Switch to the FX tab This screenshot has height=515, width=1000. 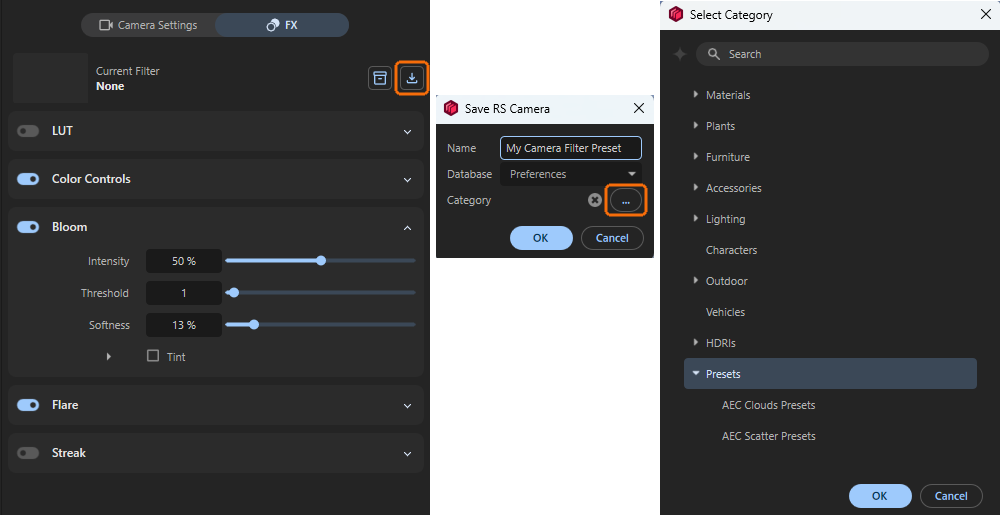[x=282, y=25]
